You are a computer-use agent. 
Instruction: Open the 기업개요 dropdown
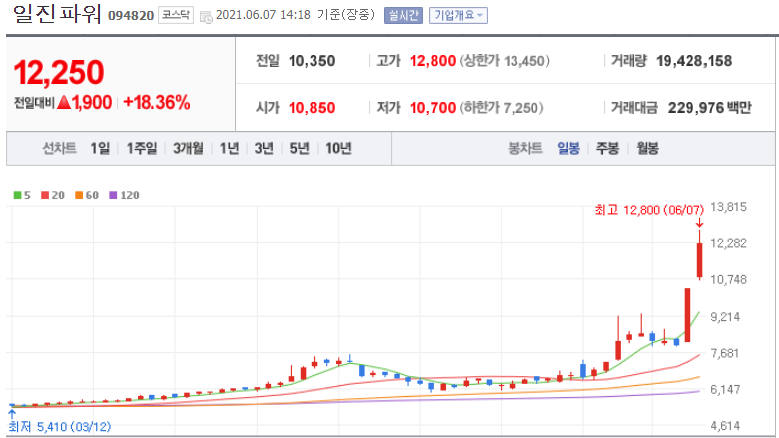tap(458, 15)
